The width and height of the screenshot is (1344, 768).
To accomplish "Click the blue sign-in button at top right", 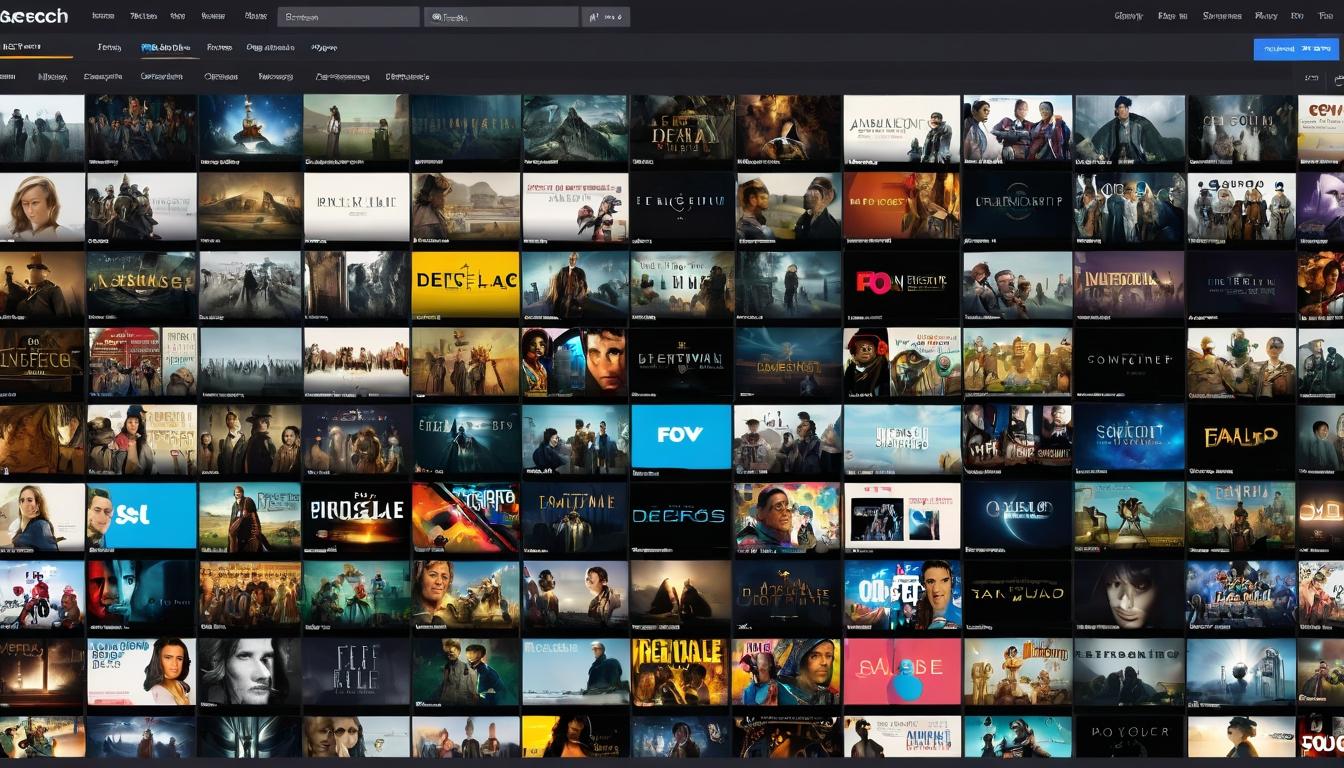I will pos(1295,48).
